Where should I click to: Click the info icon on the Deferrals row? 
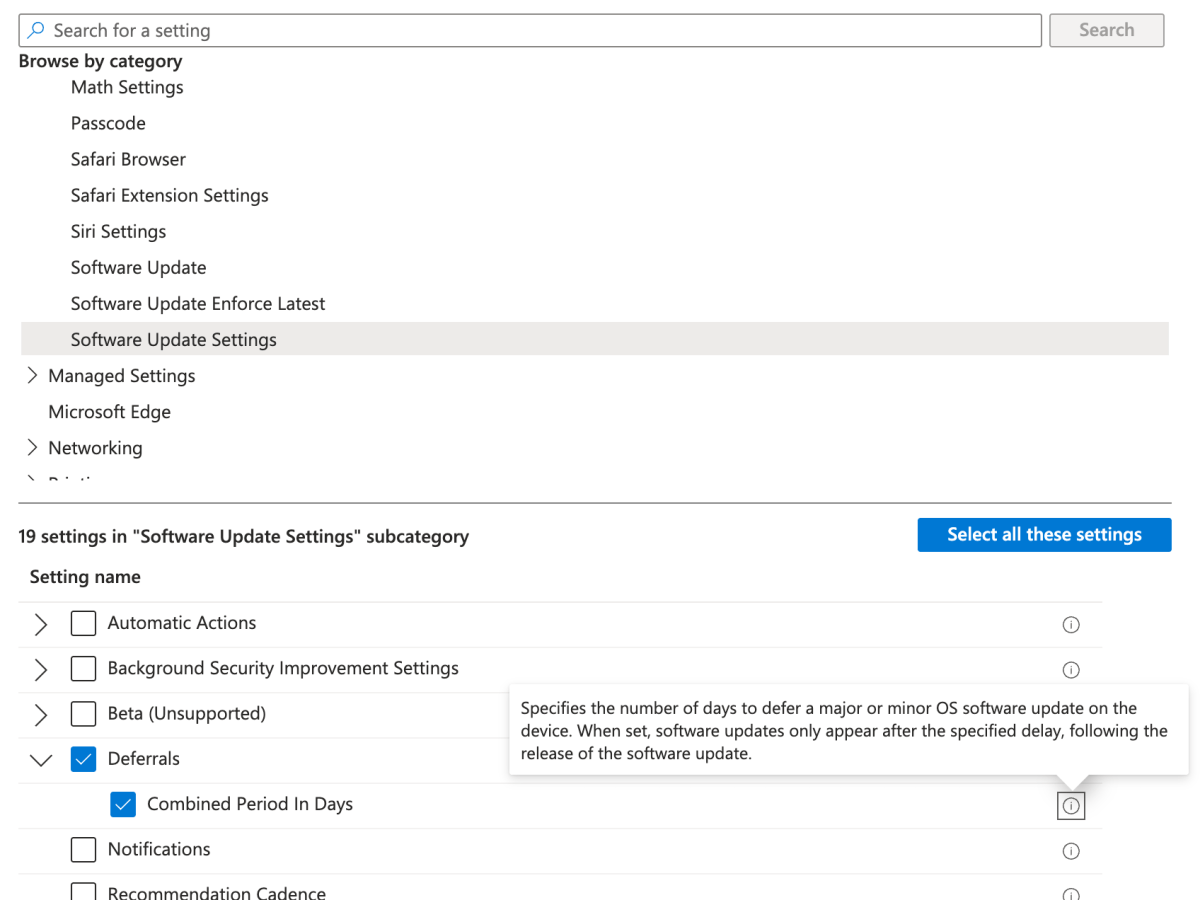click(x=1071, y=759)
